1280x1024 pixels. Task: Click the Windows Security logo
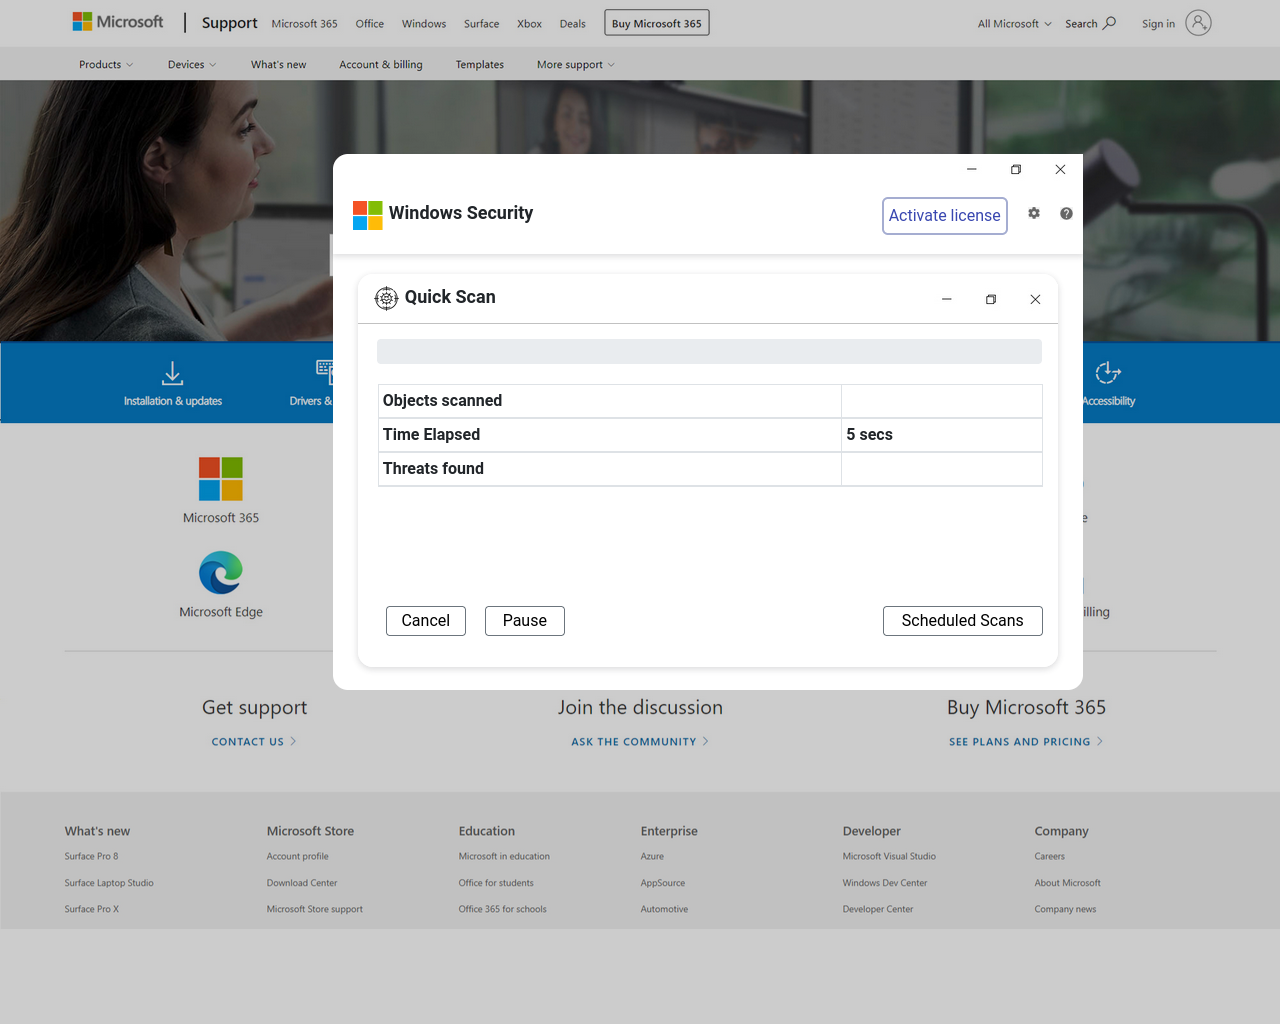[x=368, y=215]
